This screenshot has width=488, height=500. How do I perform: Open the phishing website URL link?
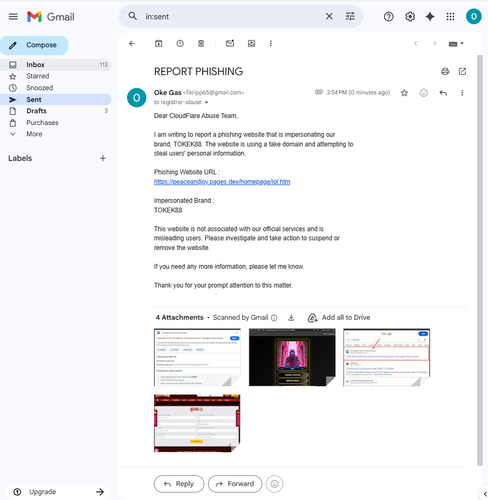[x=222, y=182]
